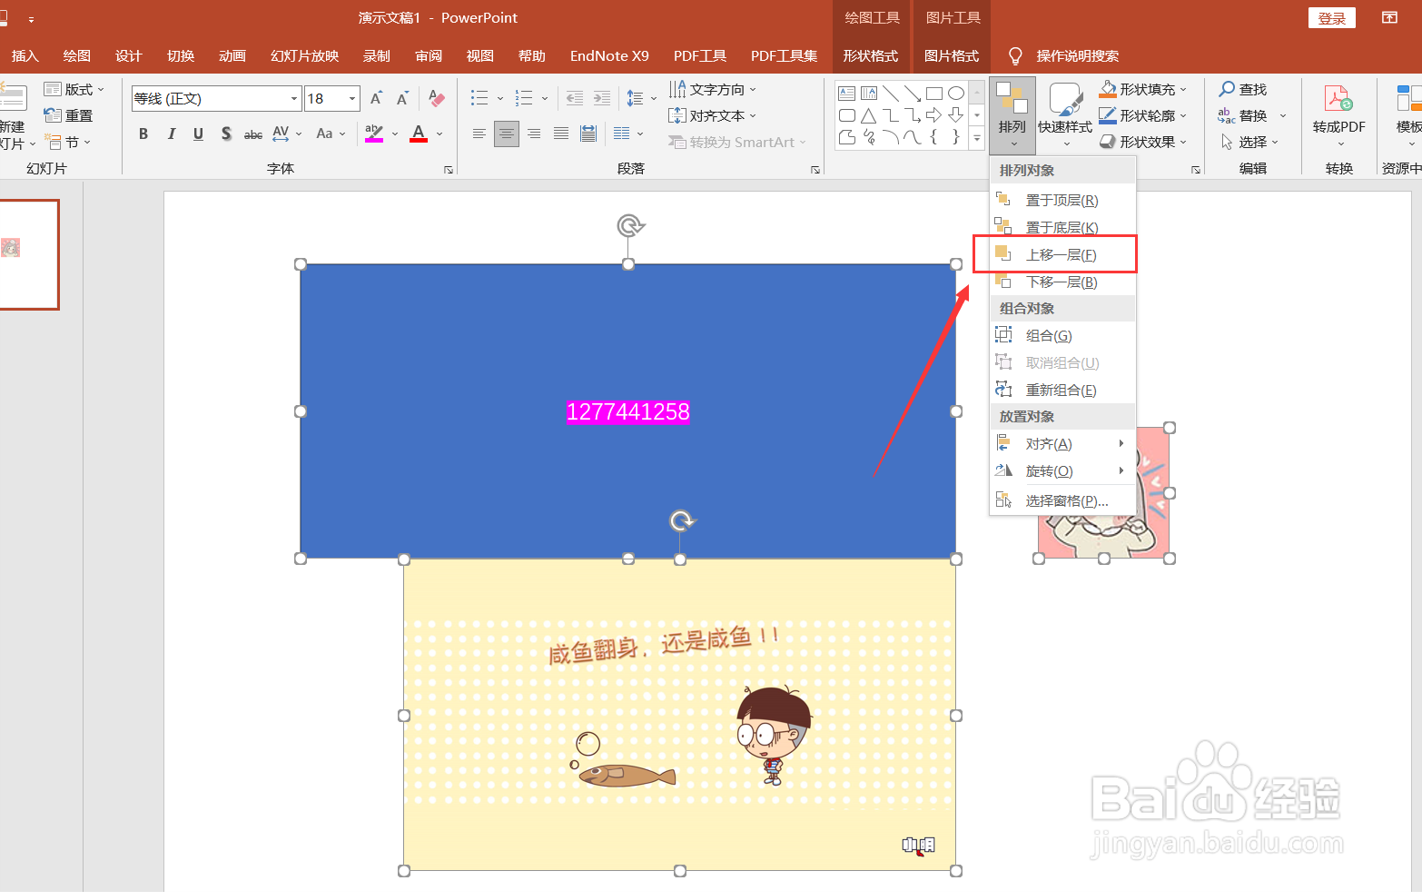The image size is (1422, 892).
Task: Open 形状填充 shape fill
Action: tap(1144, 89)
